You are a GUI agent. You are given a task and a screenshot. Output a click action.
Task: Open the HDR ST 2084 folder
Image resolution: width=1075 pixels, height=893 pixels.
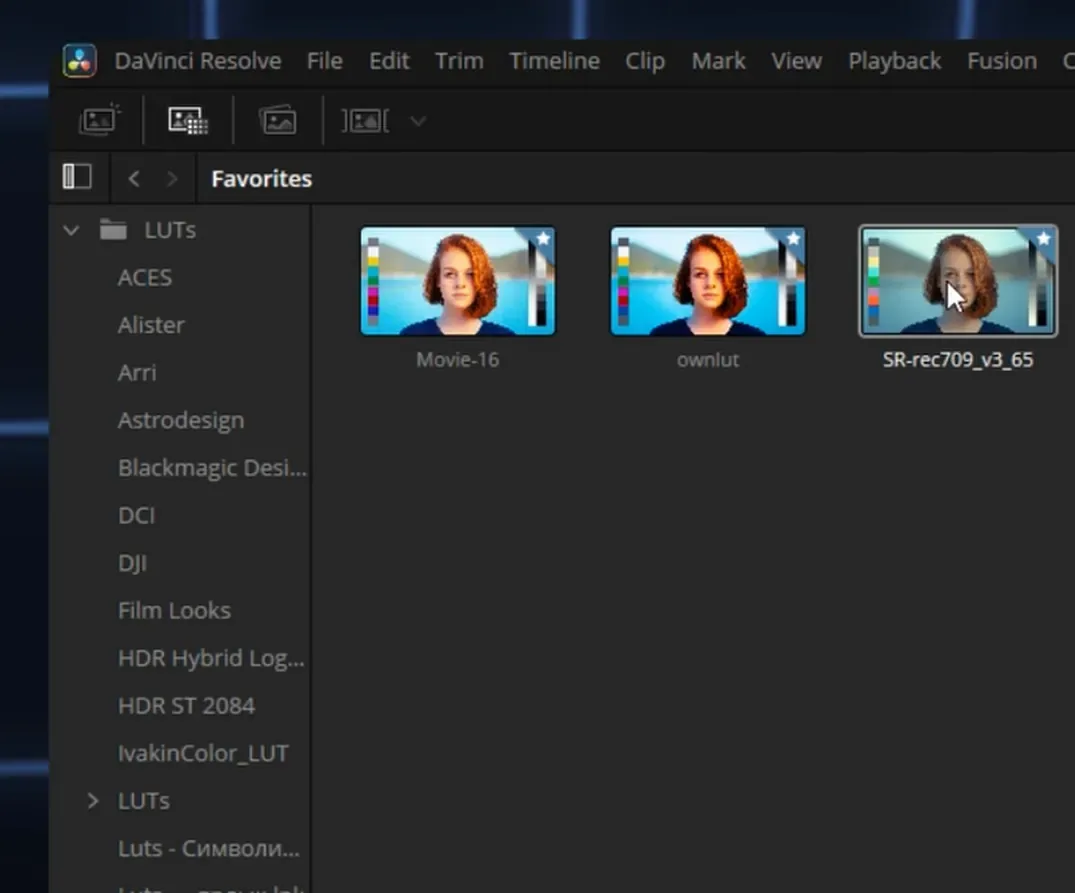(186, 706)
